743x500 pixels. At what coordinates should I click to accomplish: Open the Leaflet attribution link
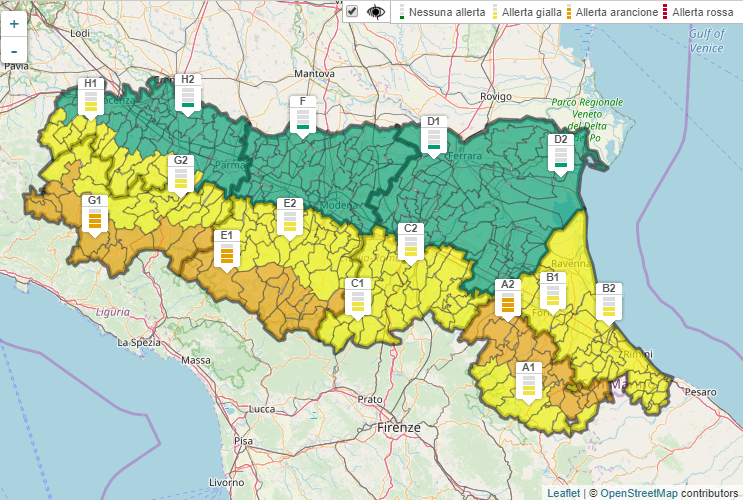pos(564,493)
